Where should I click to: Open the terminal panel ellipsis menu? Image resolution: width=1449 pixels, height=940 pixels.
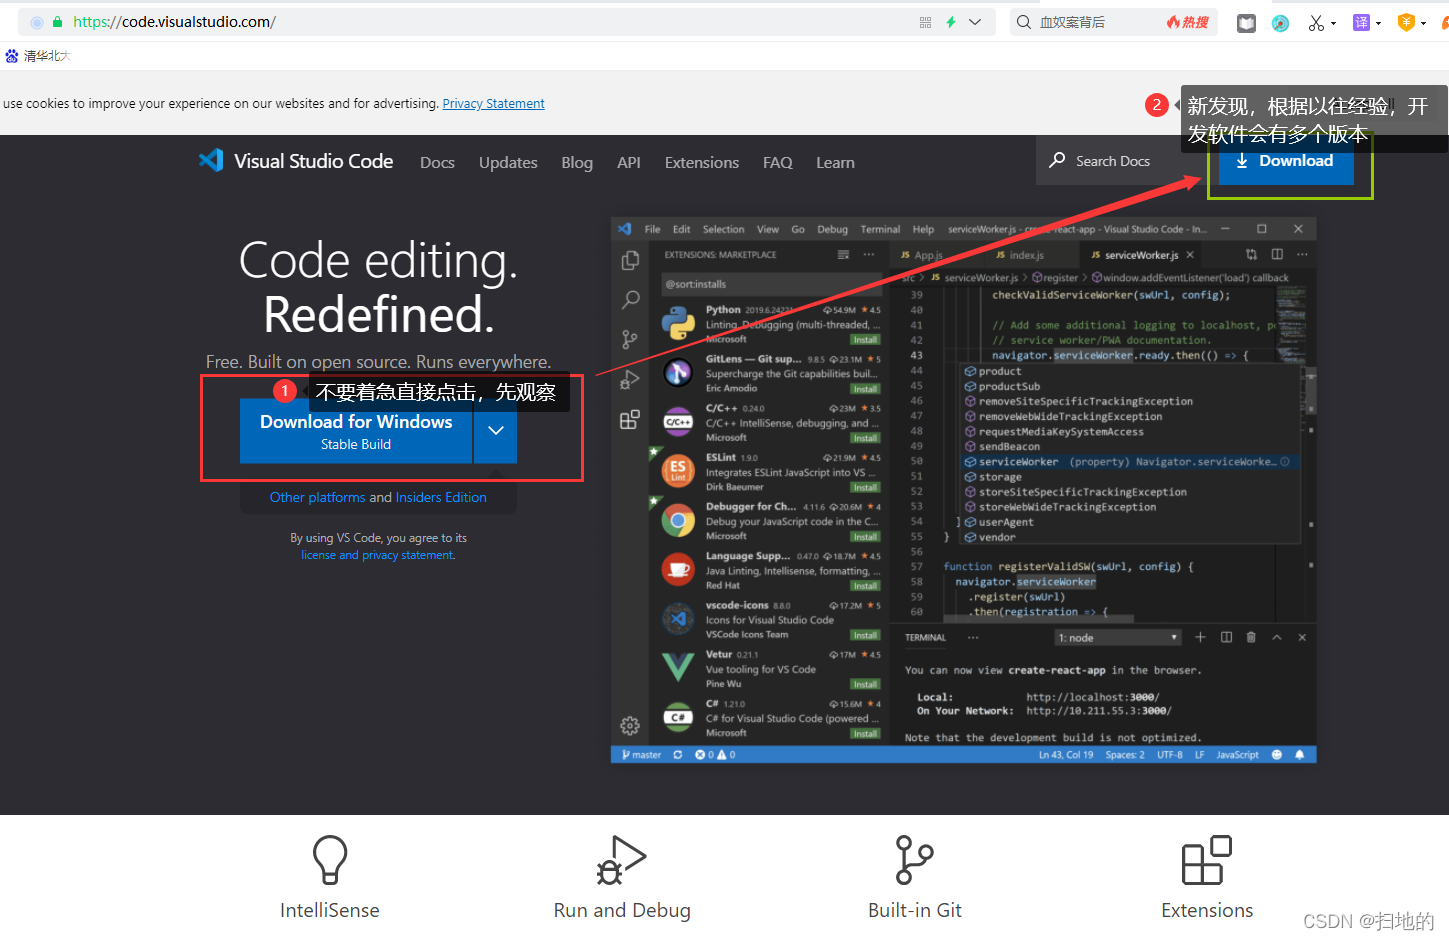pos(973,637)
